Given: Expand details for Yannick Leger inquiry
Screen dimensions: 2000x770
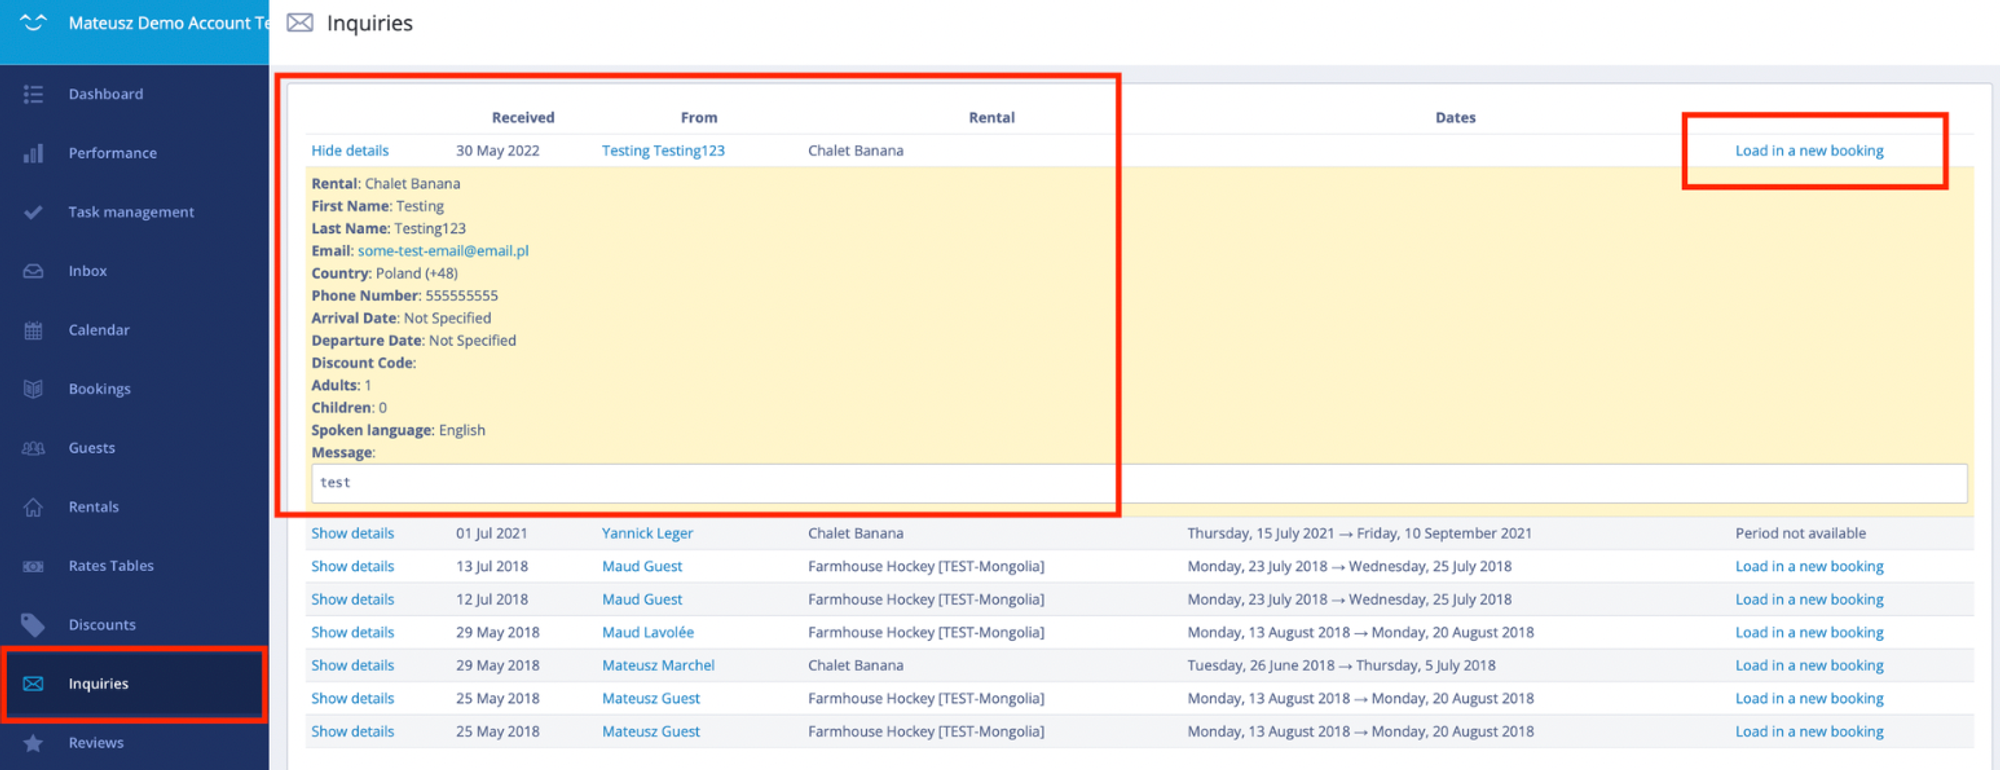Looking at the screenshot, I should click(x=352, y=533).
